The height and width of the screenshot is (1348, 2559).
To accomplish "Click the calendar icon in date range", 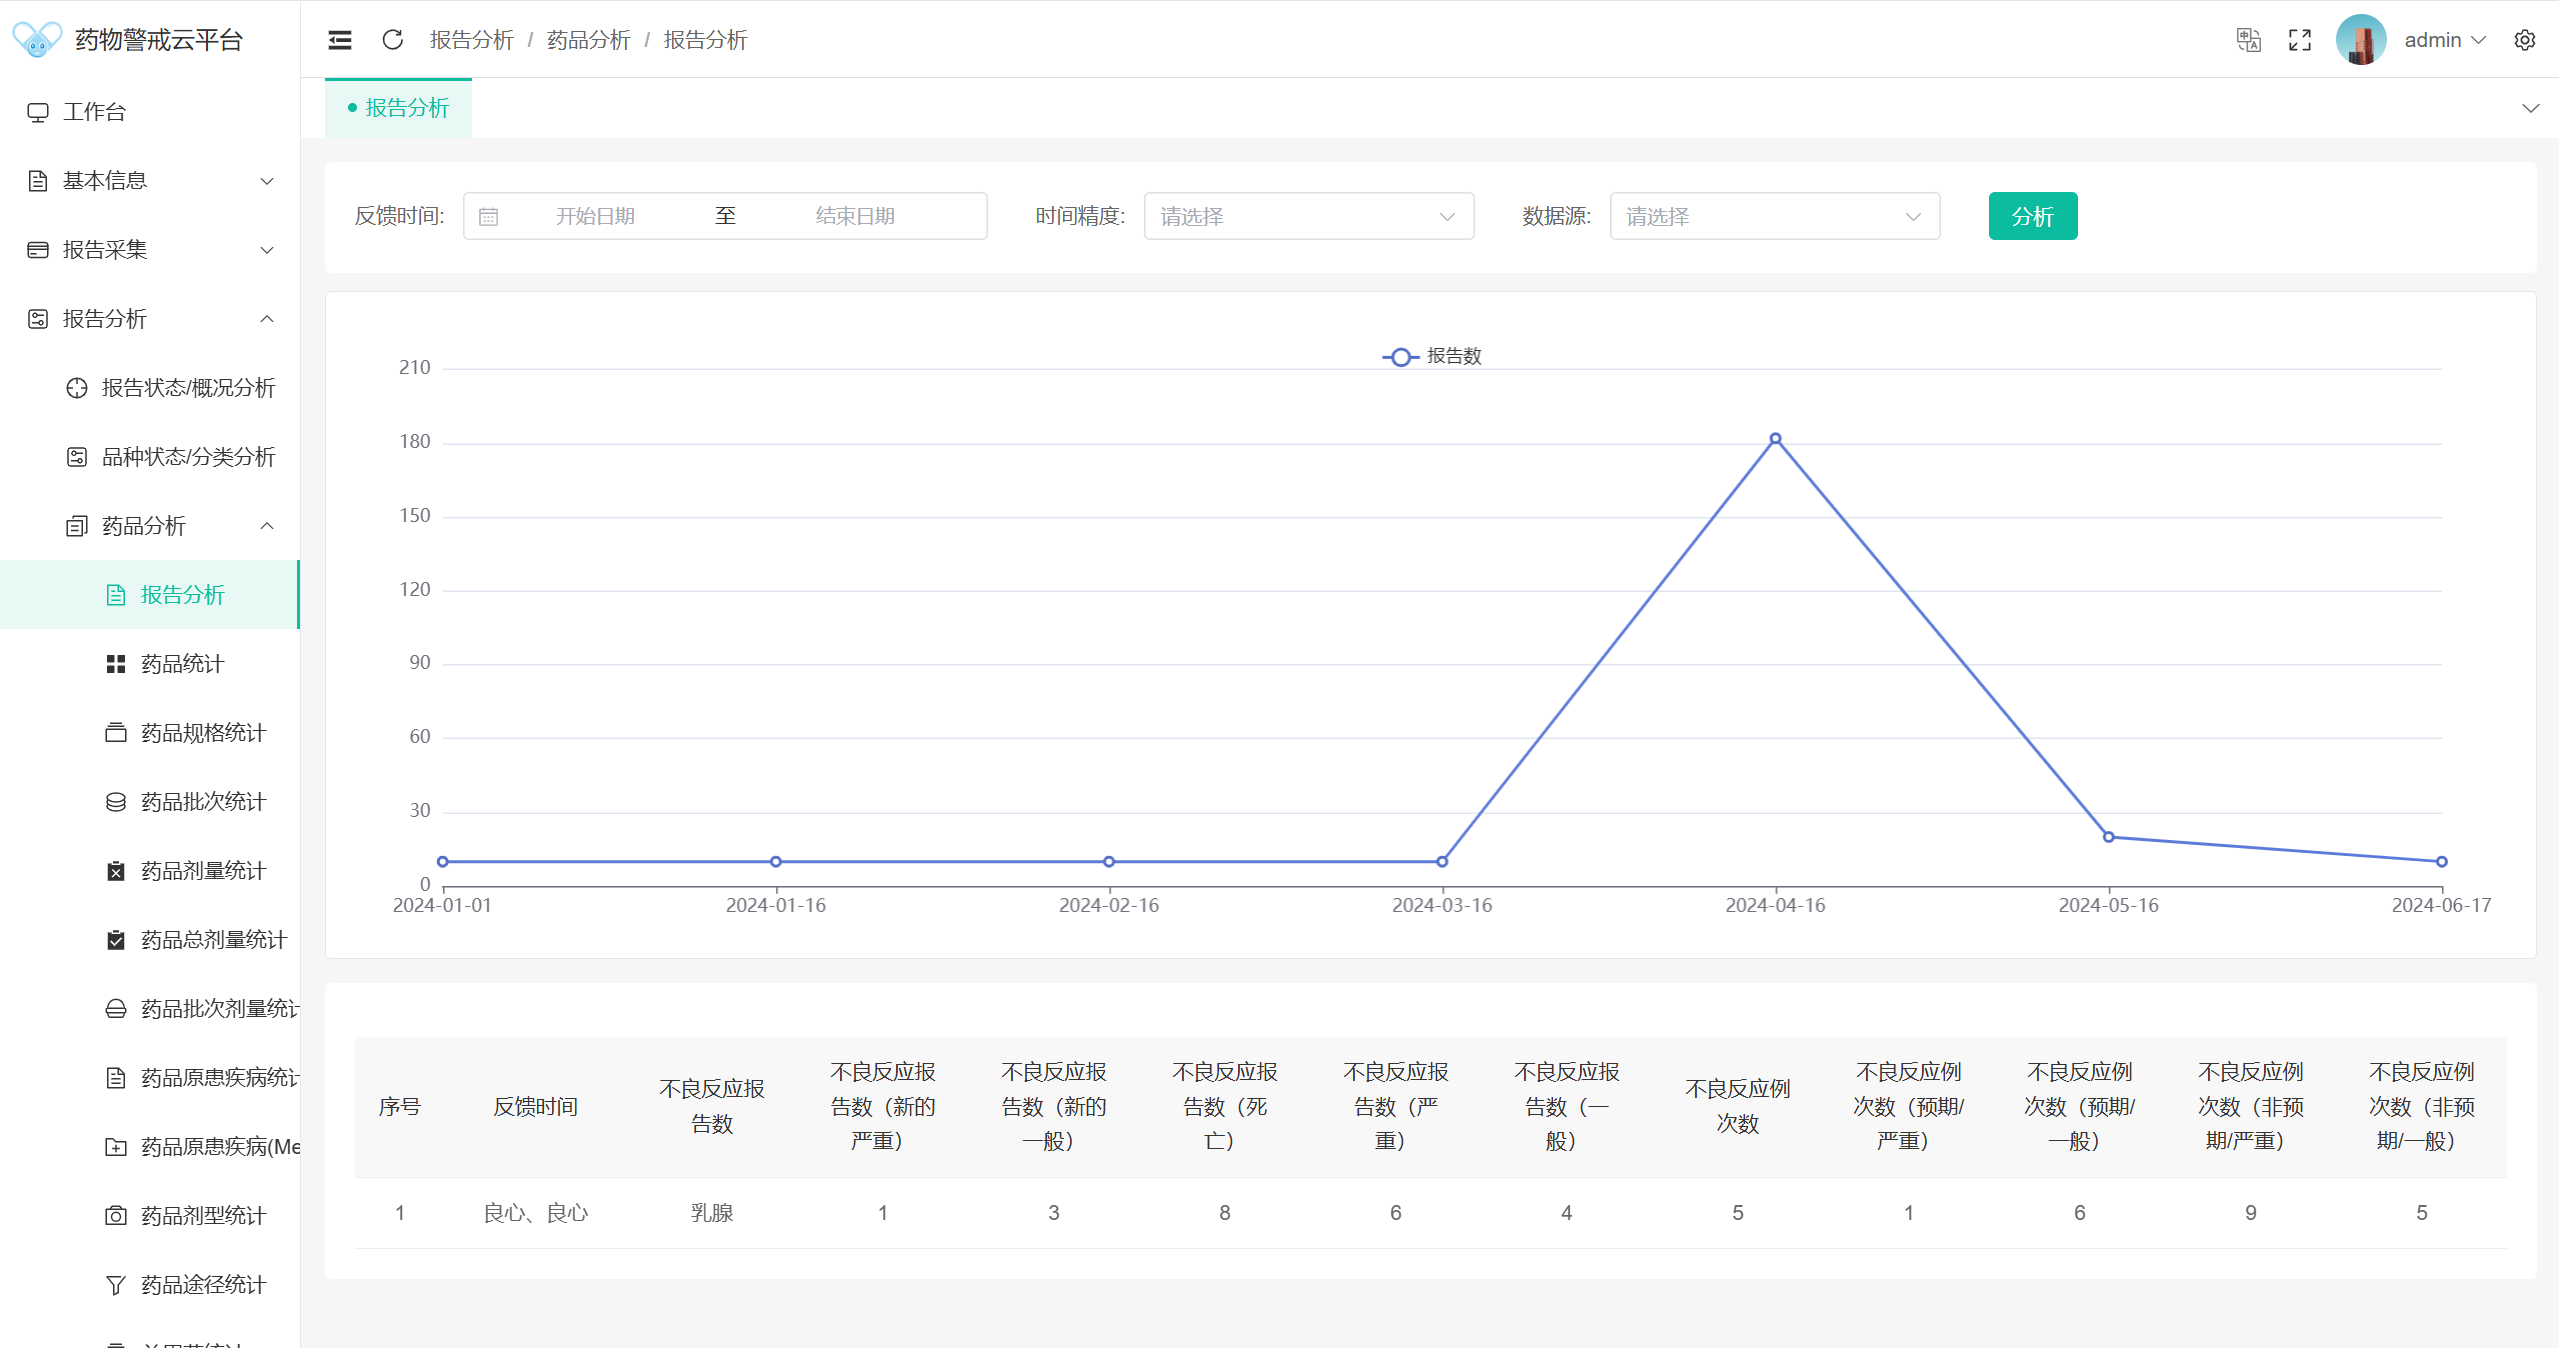I will click(x=488, y=217).
